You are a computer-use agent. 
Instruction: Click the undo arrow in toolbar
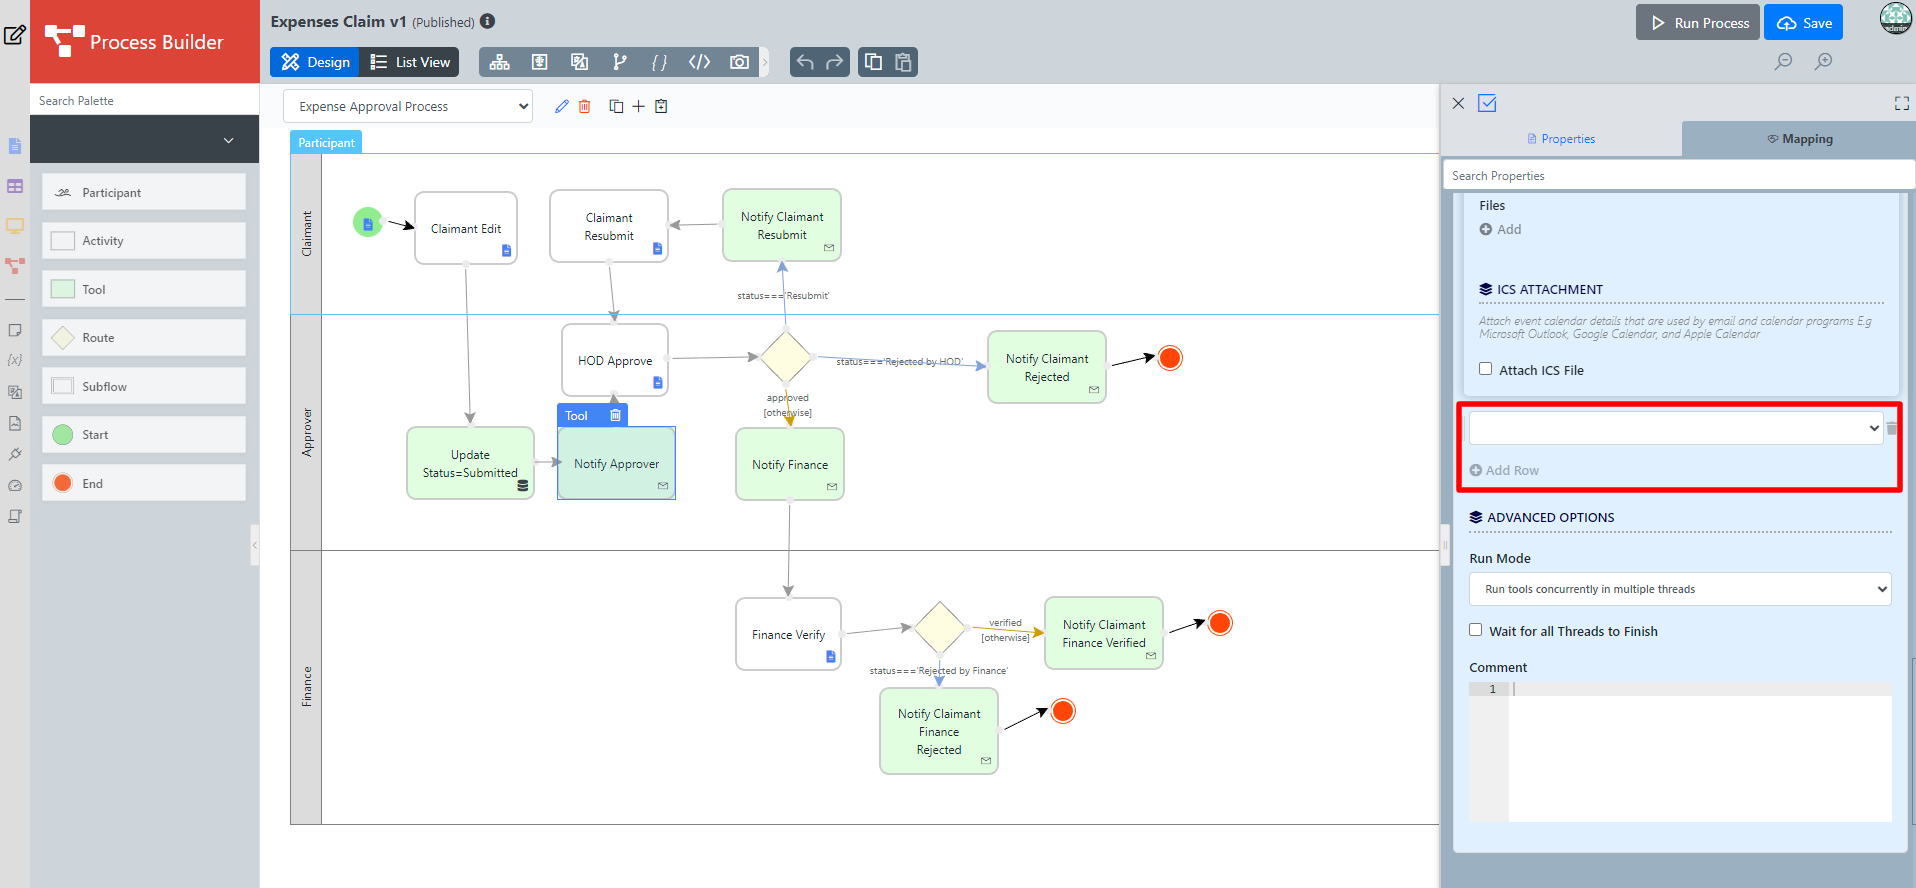[805, 62]
